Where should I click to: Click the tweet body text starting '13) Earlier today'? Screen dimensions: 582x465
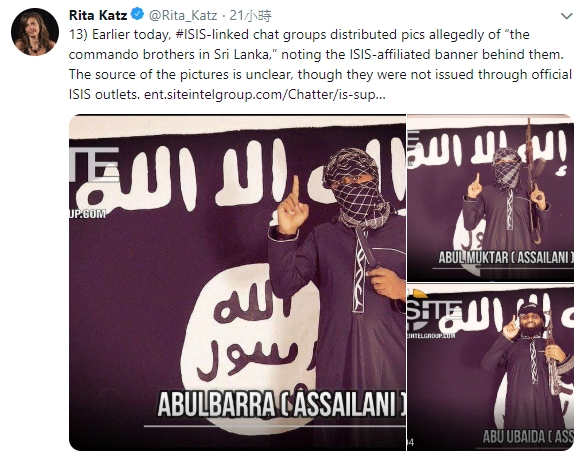320,65
